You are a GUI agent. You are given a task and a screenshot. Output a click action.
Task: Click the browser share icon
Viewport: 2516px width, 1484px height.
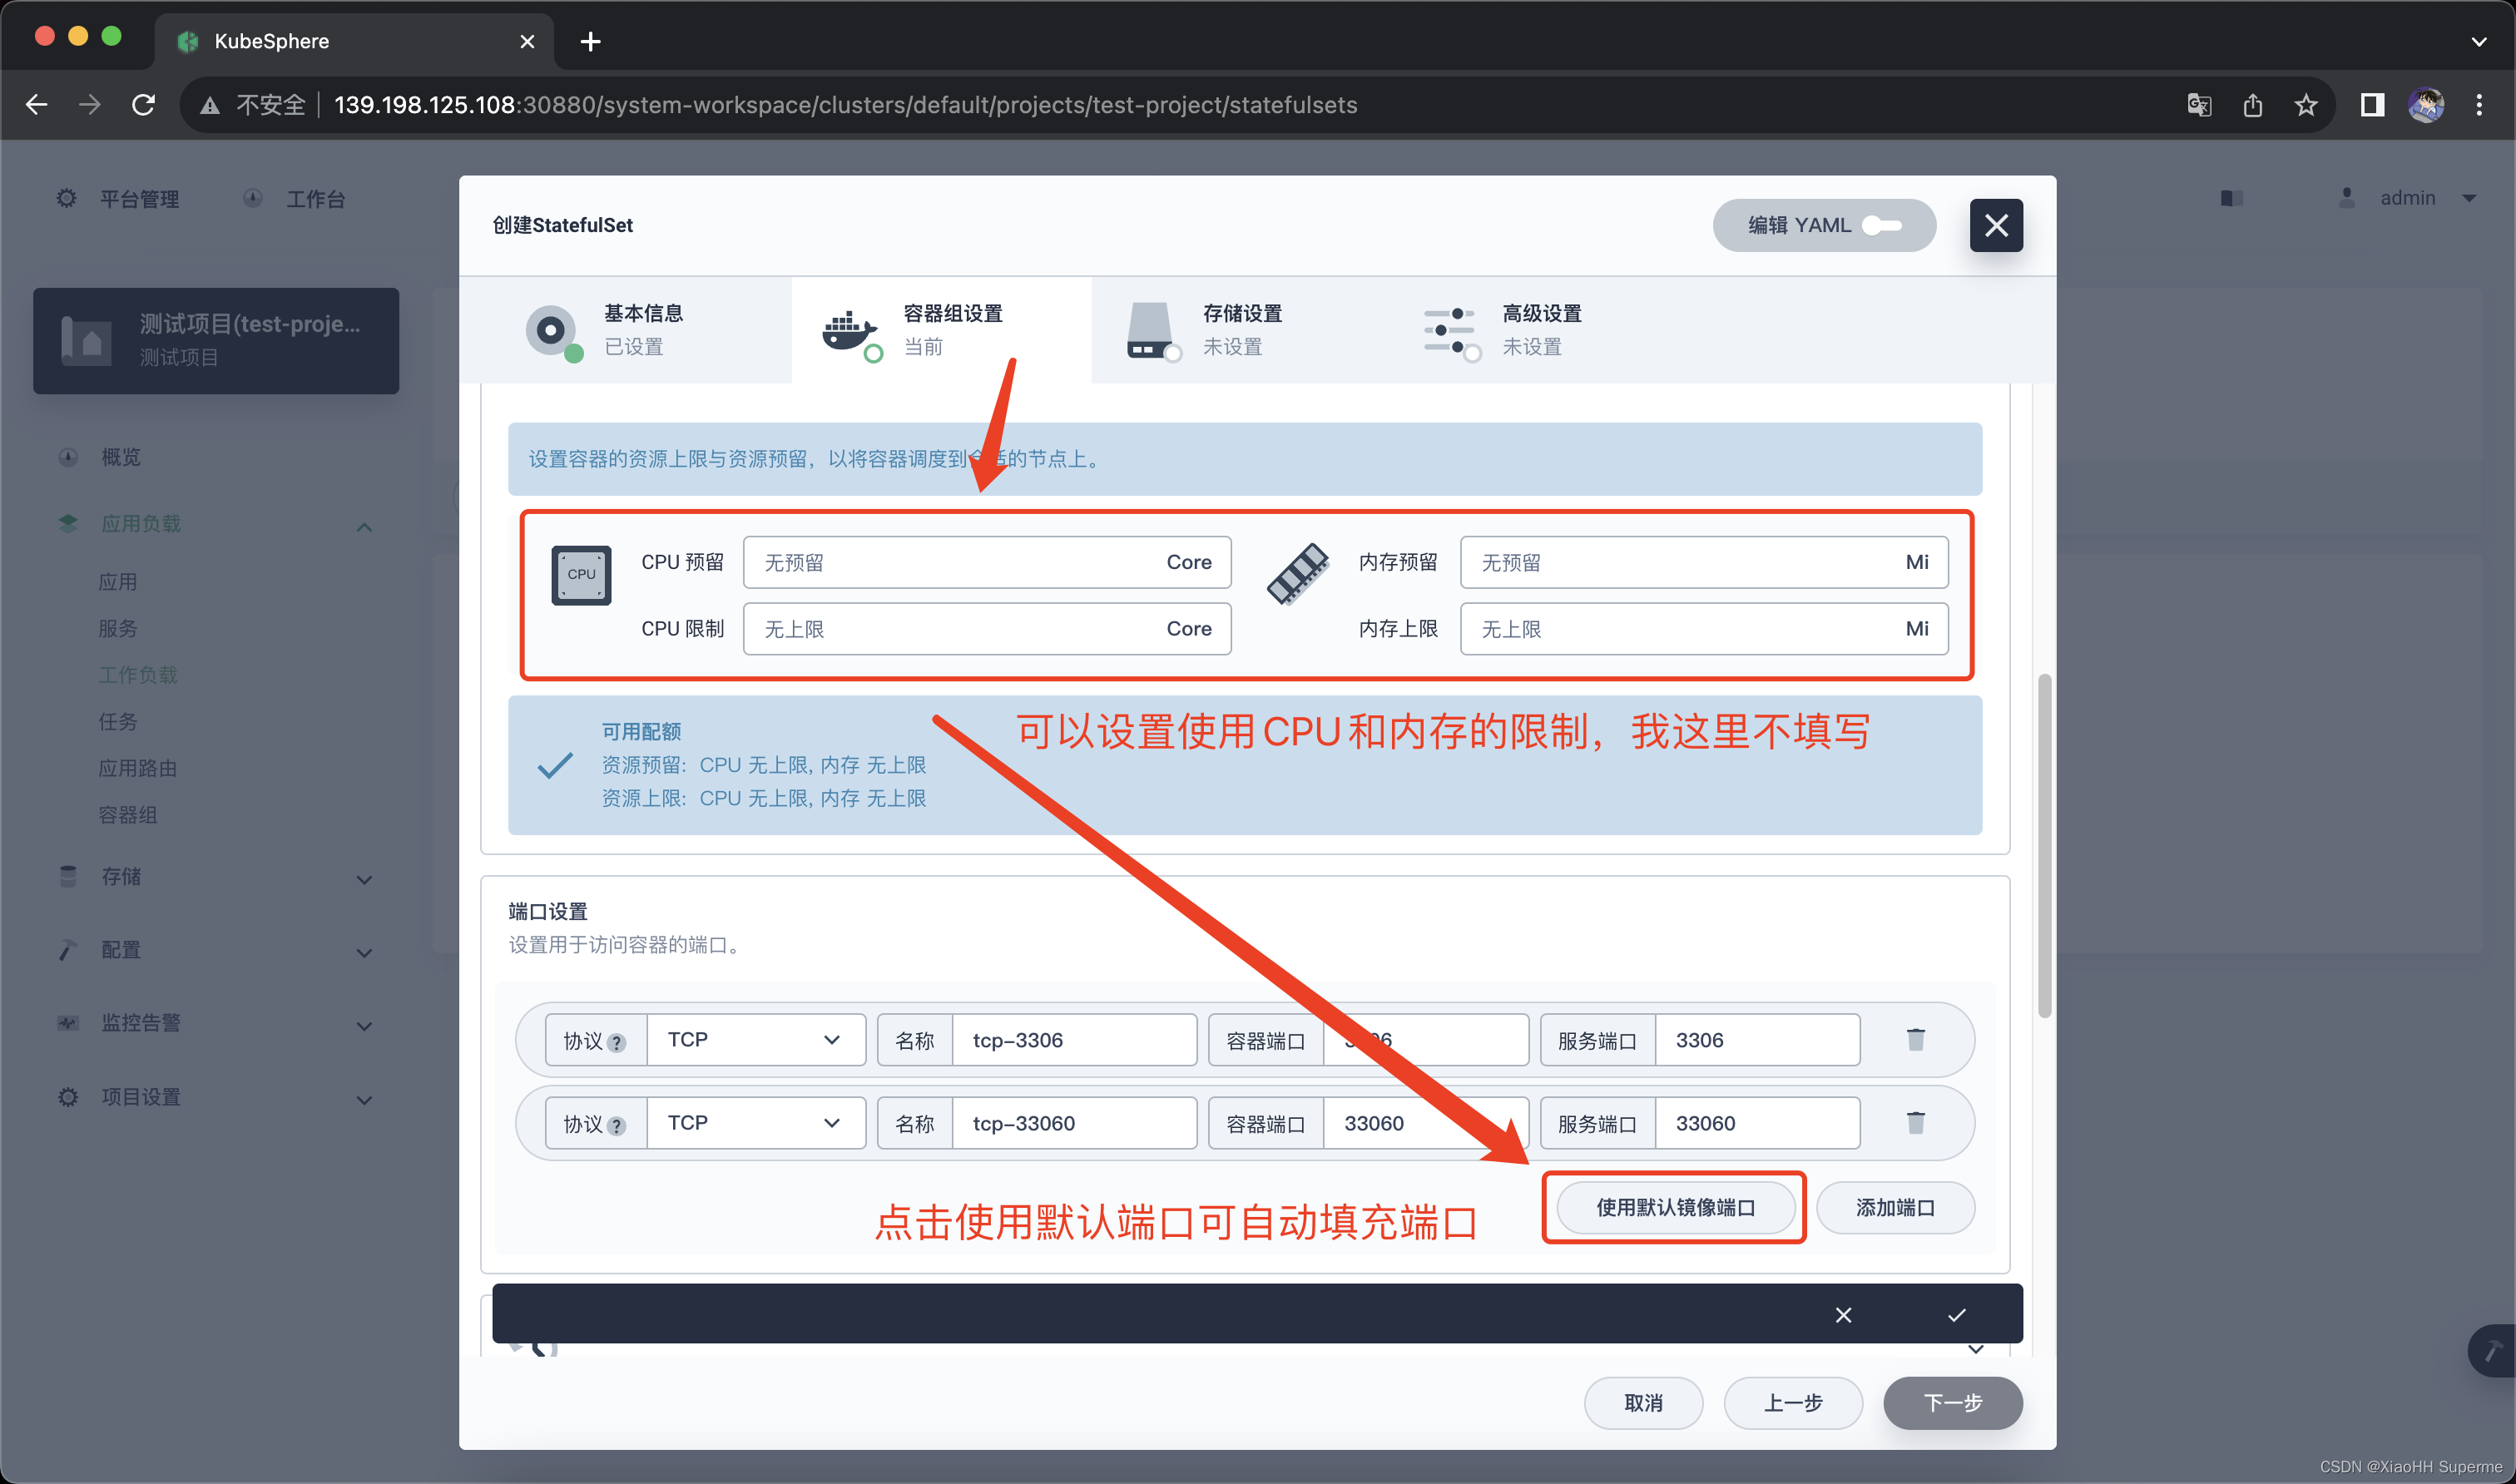2252,105
